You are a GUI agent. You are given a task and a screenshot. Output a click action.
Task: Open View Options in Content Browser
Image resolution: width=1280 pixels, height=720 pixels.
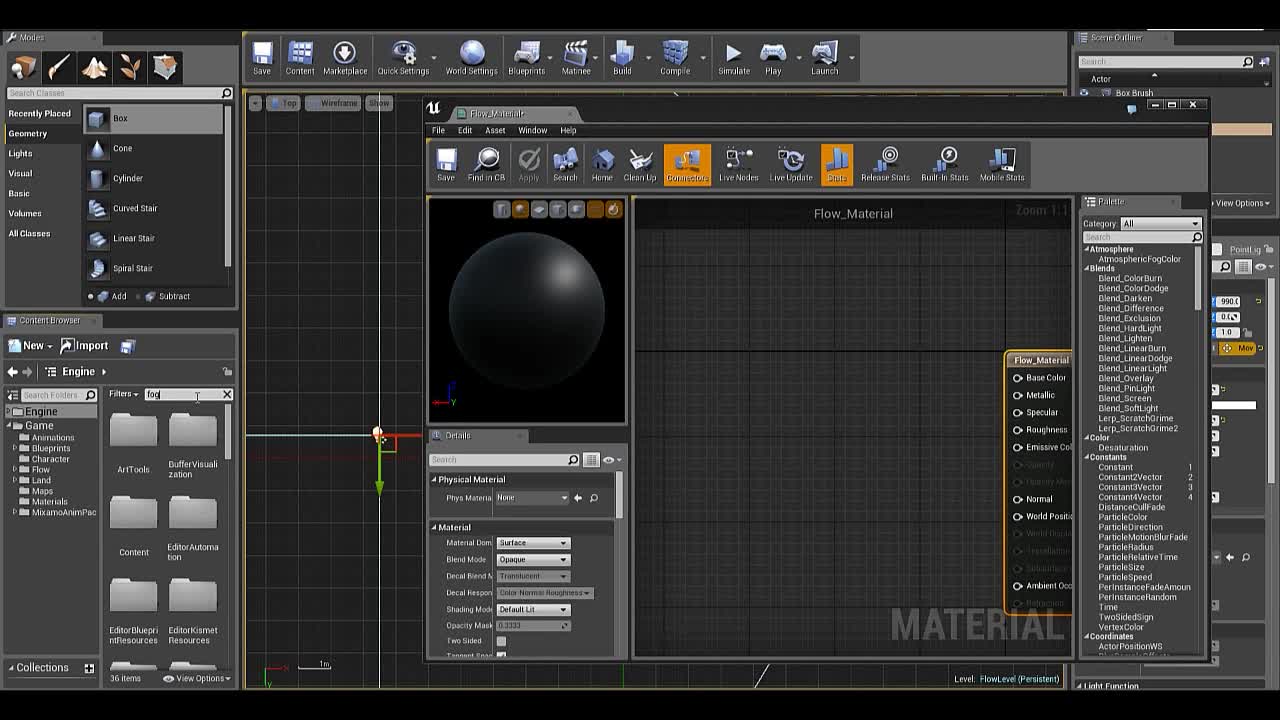point(197,679)
